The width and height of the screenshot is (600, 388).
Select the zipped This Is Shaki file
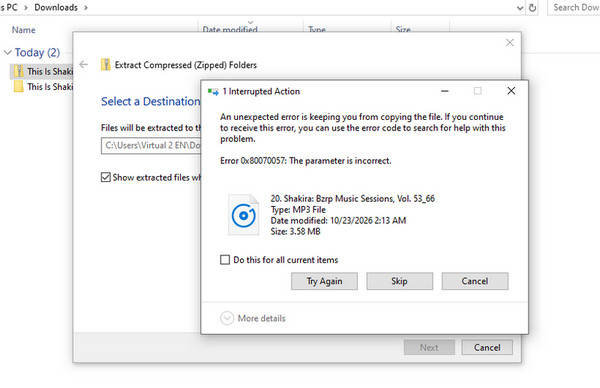pyautogui.click(x=42, y=72)
